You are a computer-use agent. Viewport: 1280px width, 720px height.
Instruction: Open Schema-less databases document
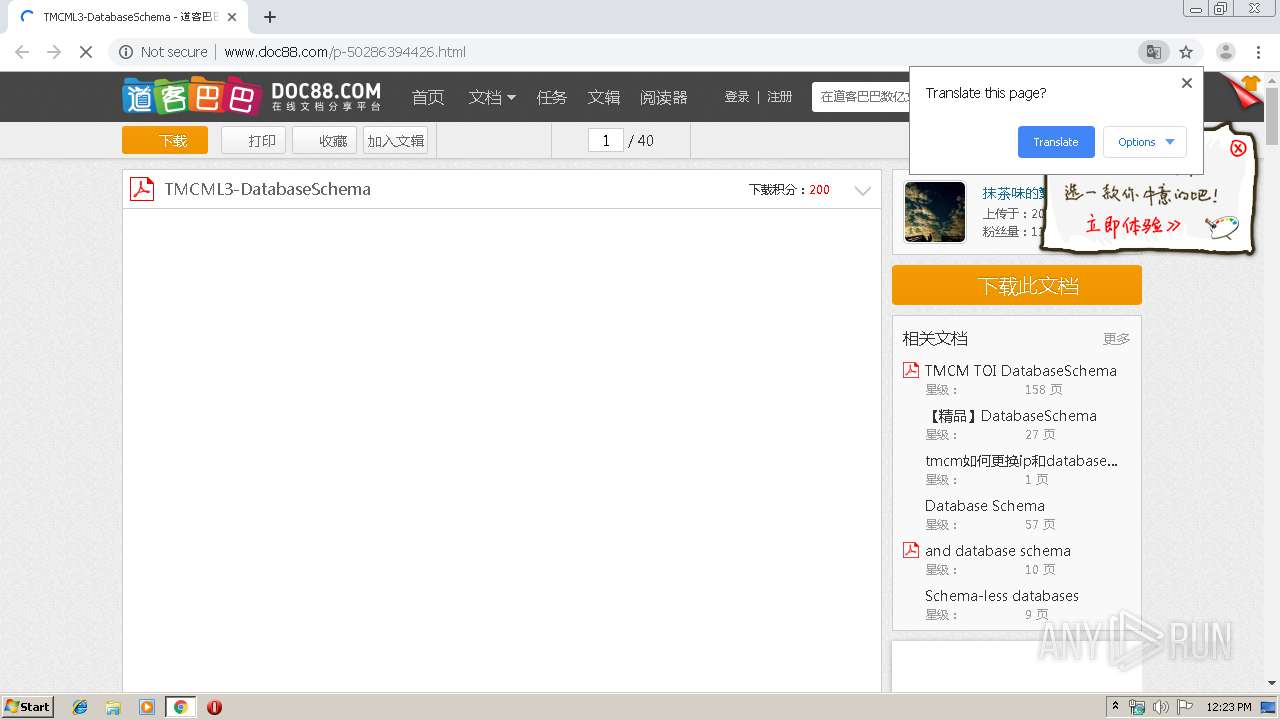click(1002, 595)
